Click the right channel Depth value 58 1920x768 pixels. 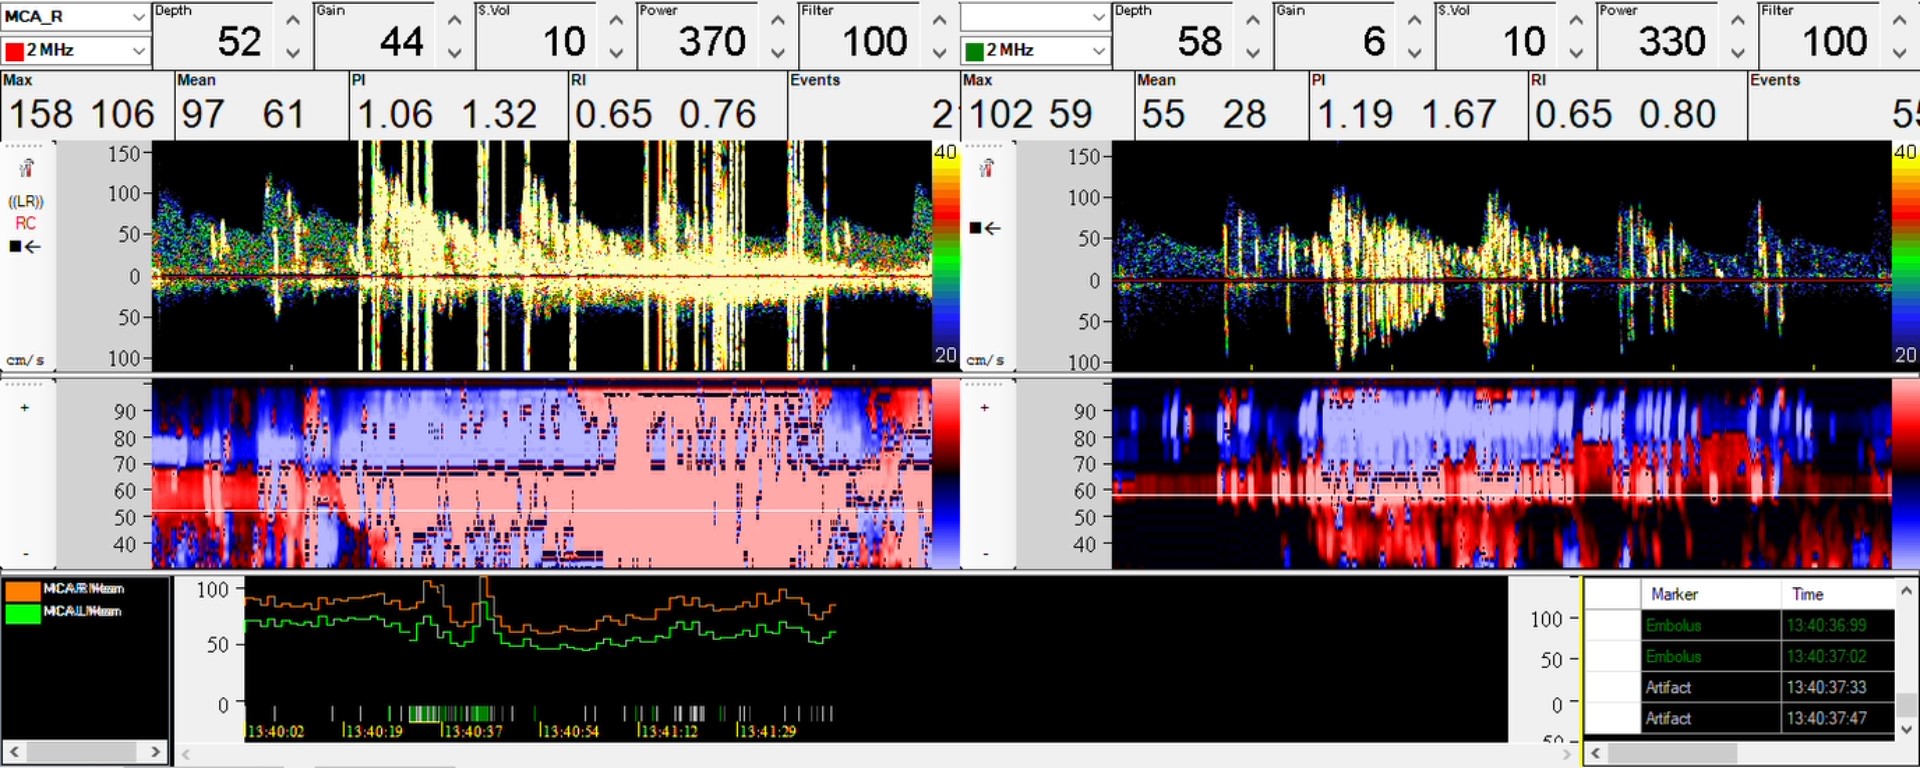[x=1200, y=42]
